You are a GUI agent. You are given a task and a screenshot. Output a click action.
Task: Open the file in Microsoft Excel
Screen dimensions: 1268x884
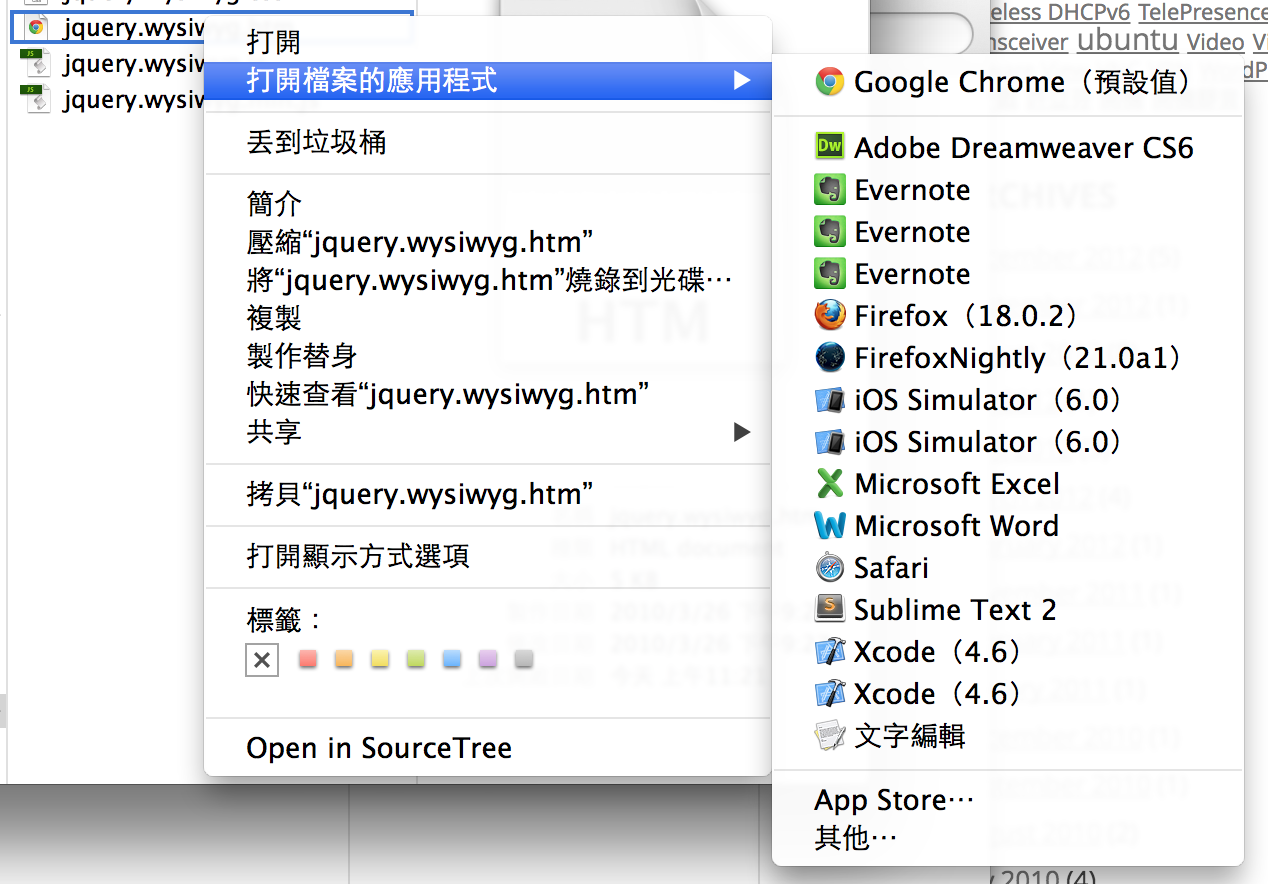point(1008,484)
